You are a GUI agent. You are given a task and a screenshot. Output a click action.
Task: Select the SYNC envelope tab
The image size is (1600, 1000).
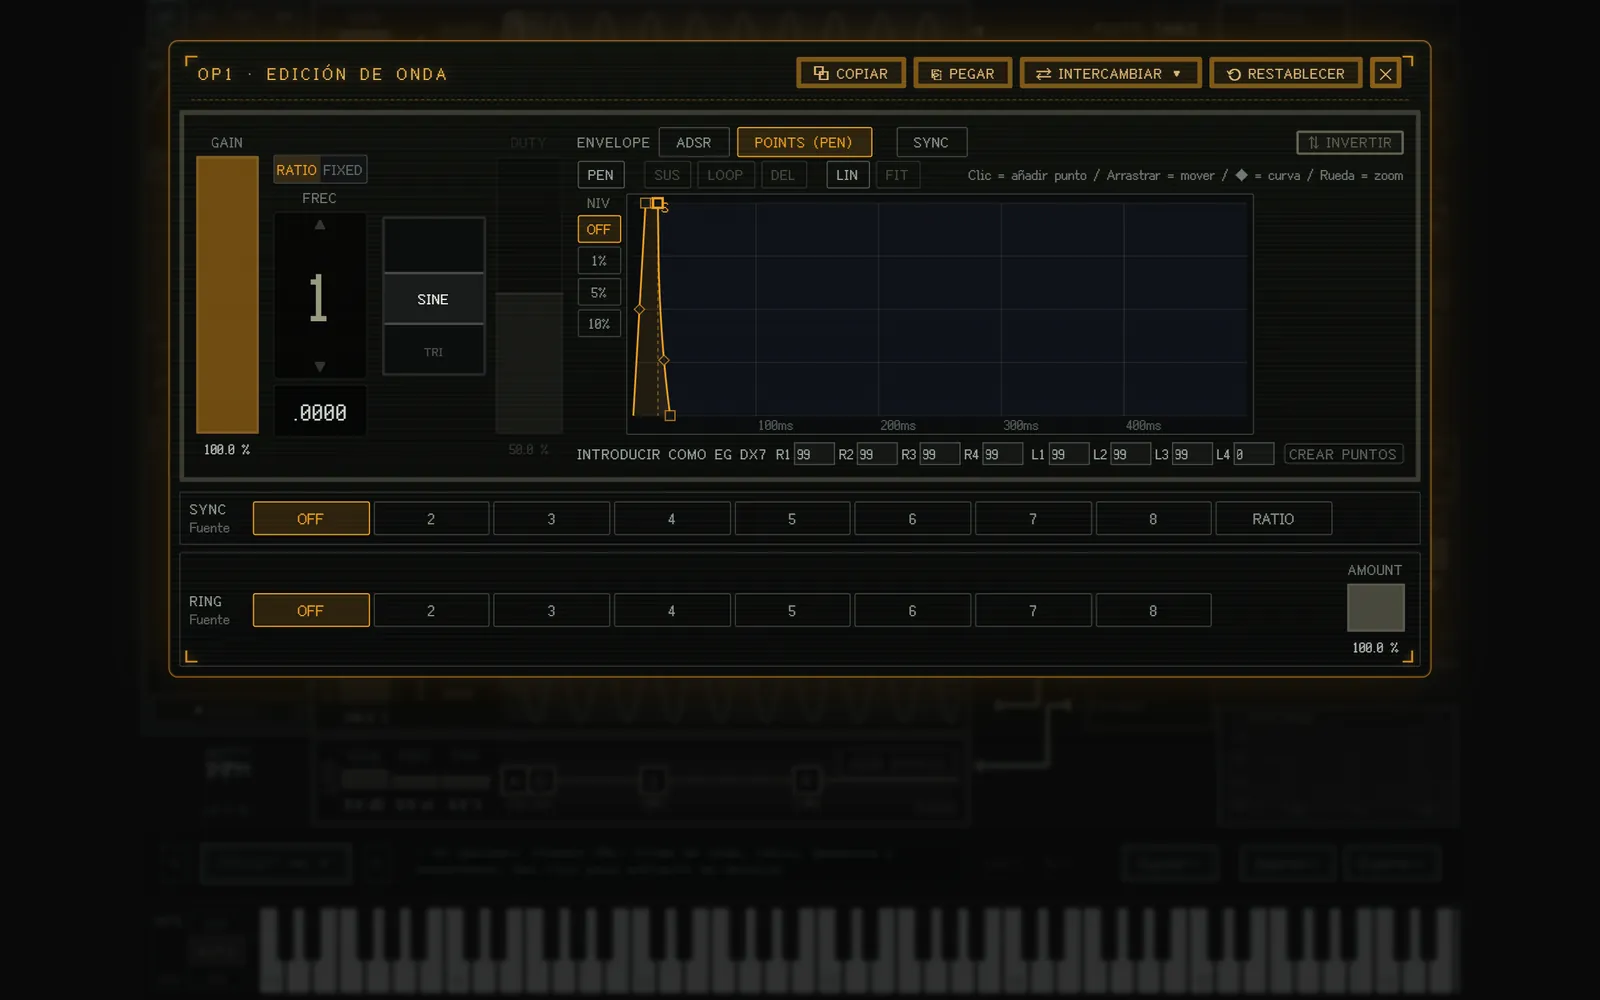coord(931,142)
